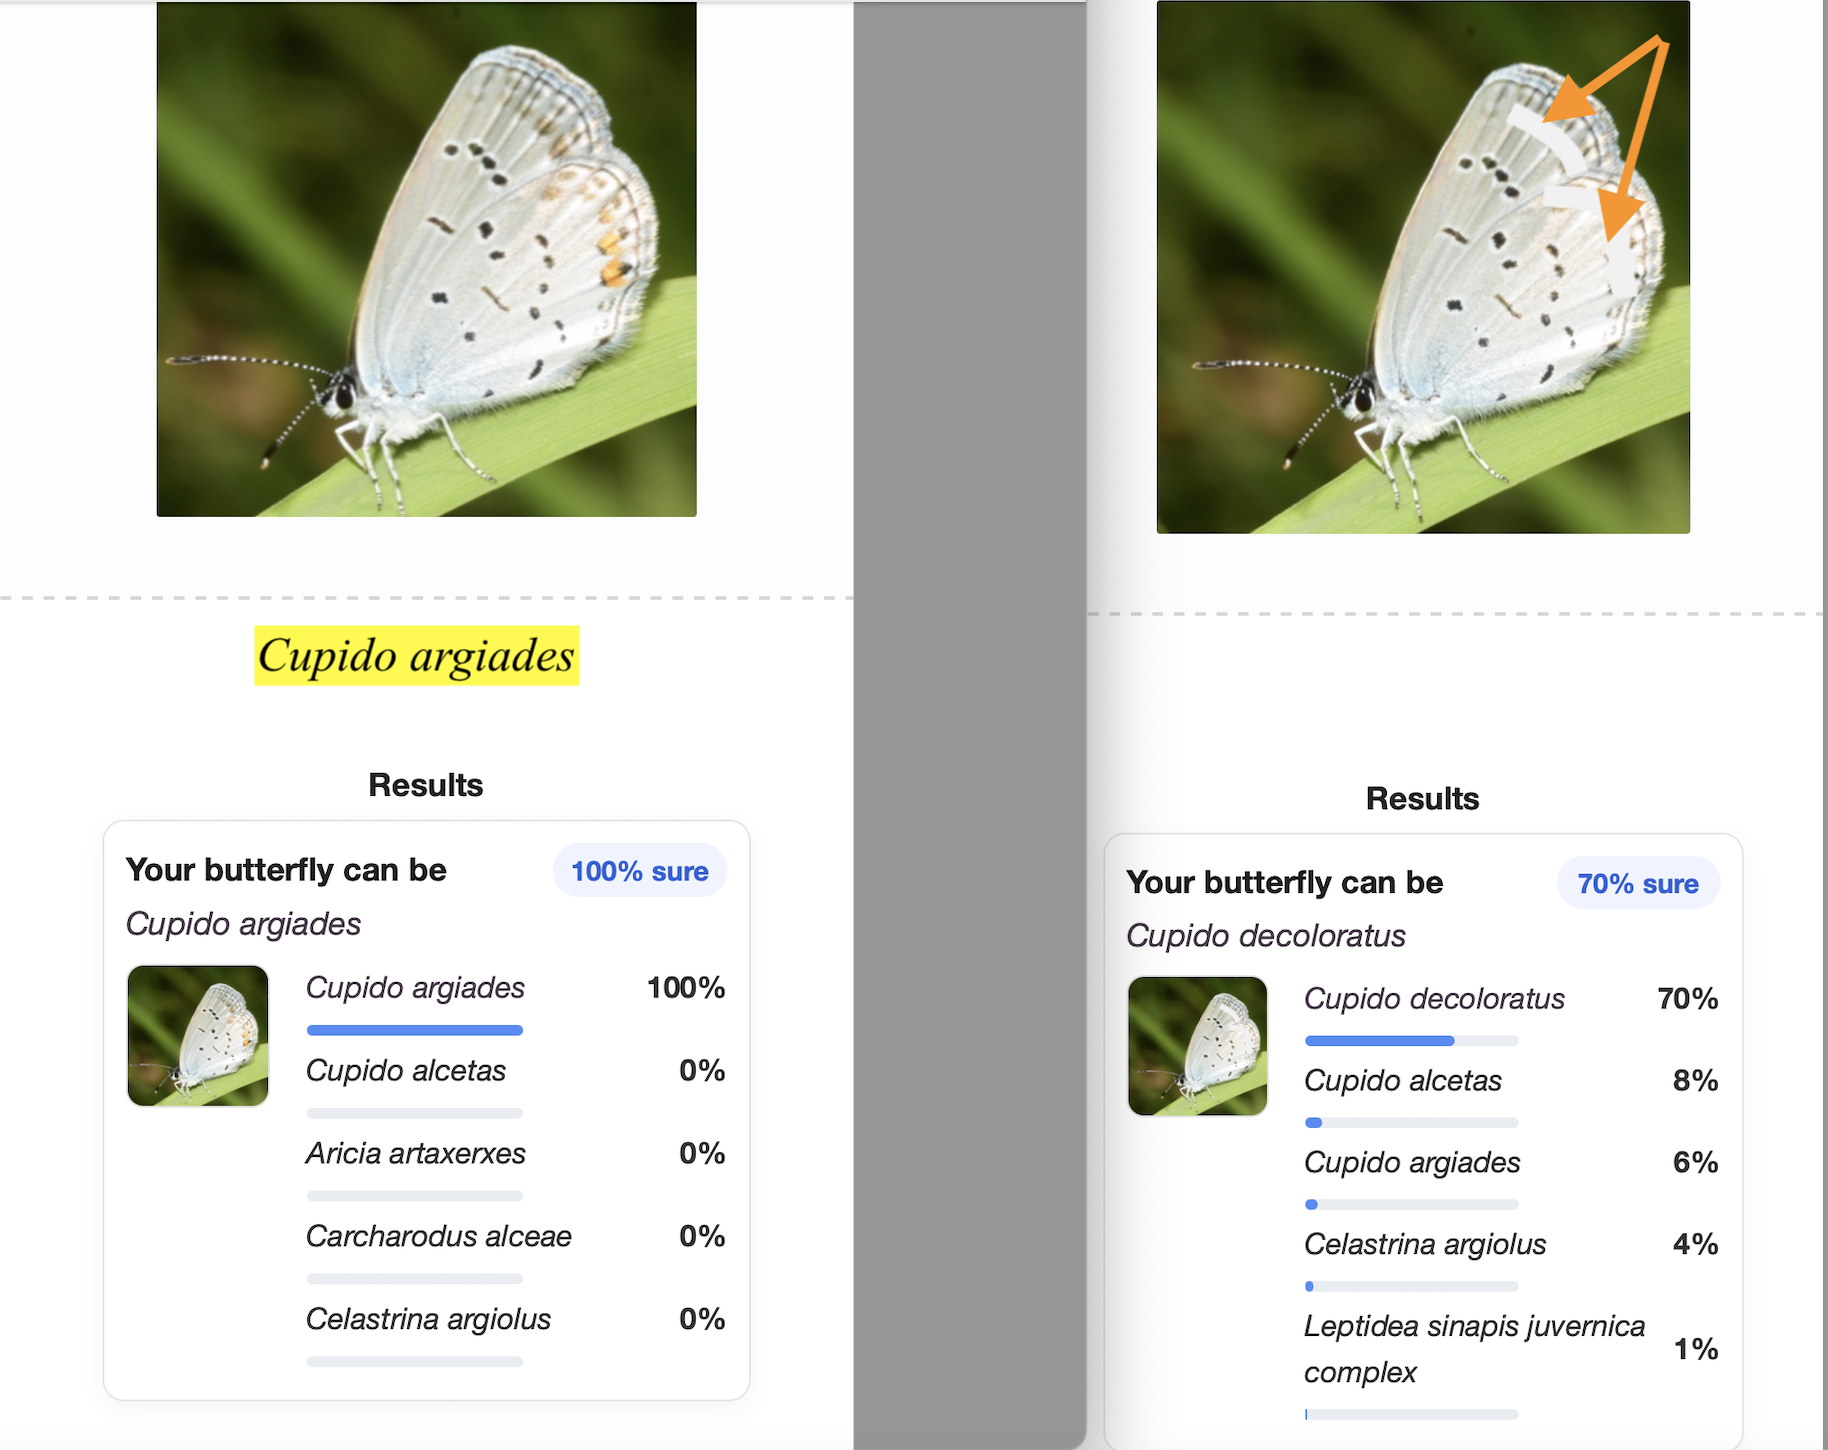The image size is (1828, 1450).
Task: Select the yellow-highlighted Cupido argiades title
Action: coord(416,656)
